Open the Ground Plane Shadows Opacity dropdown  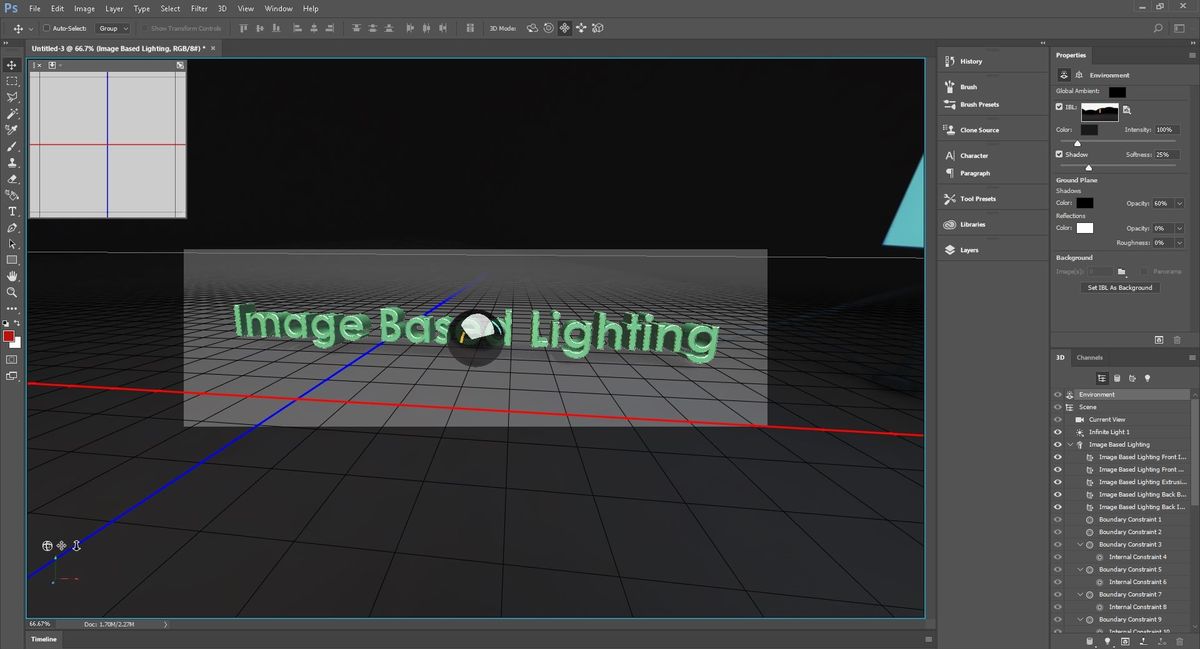click(1179, 202)
